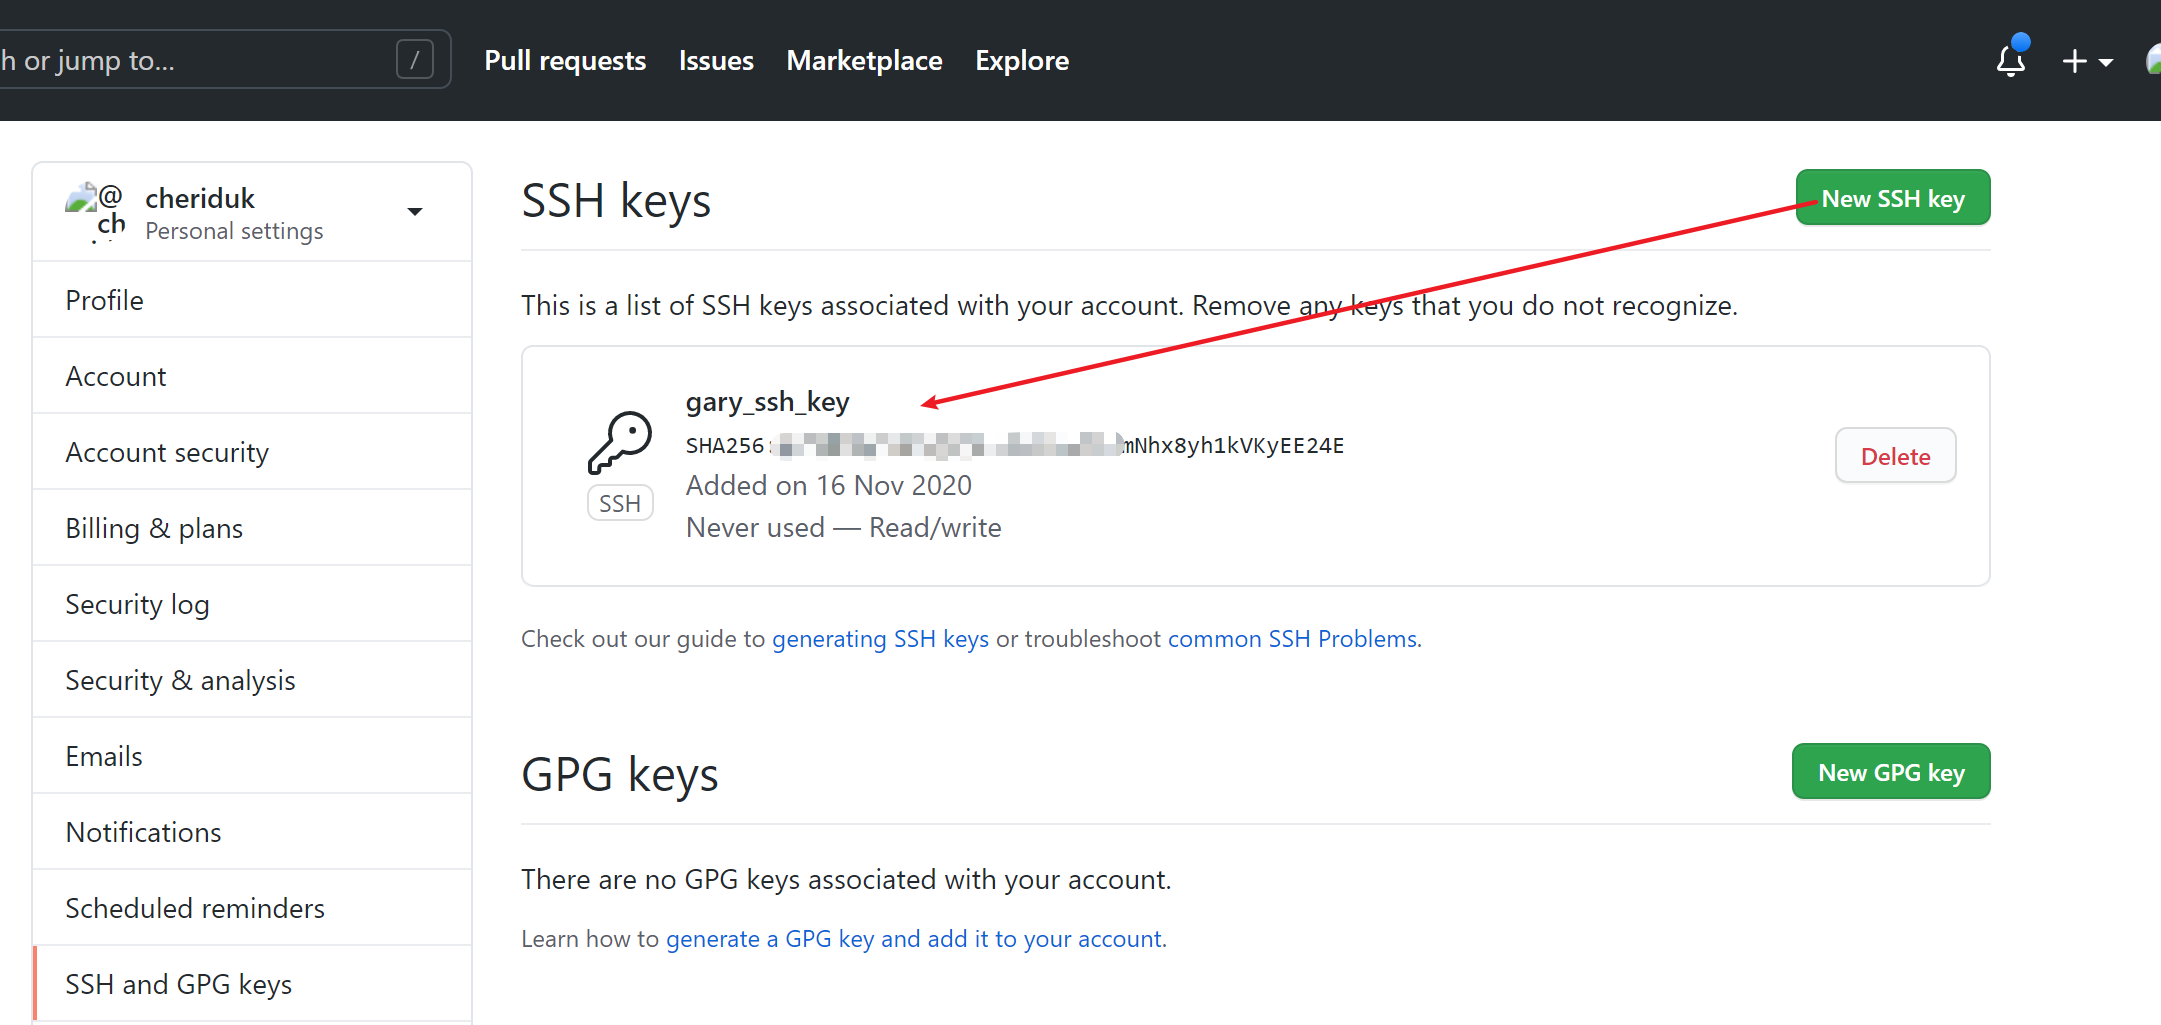Click the slash shortcut icon in search
The width and height of the screenshot is (2161, 1025).
[415, 60]
